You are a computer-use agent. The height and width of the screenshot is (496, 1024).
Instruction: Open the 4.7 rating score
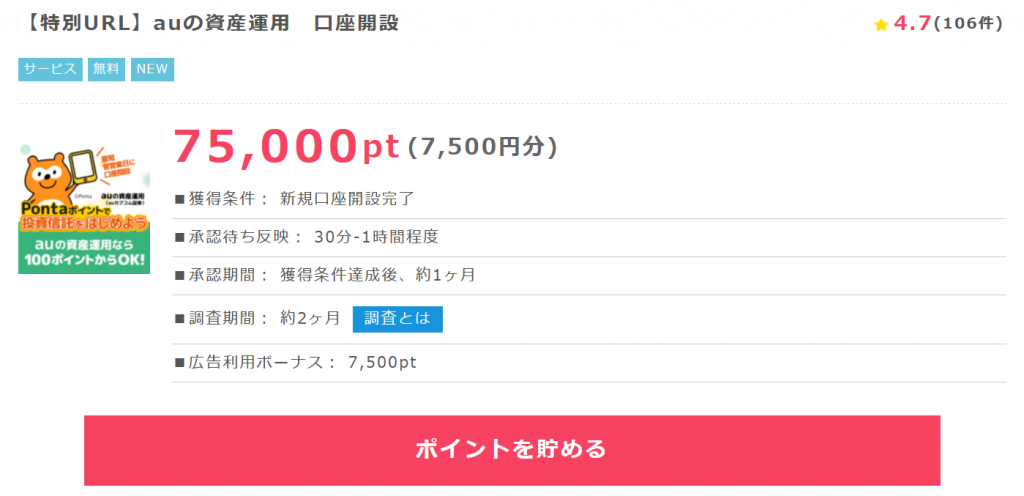tap(912, 23)
